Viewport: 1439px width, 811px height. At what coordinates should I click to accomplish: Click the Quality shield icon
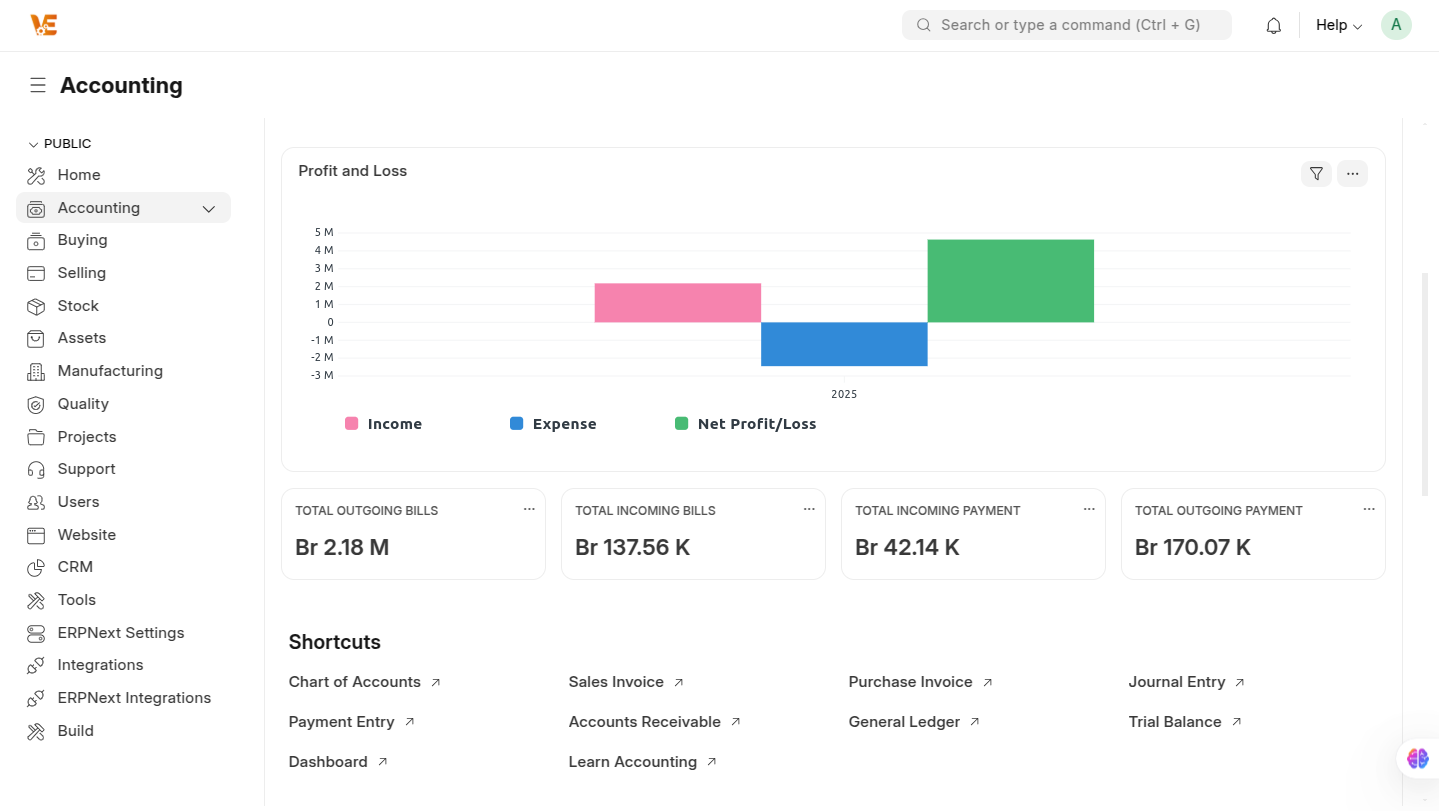[37, 405]
